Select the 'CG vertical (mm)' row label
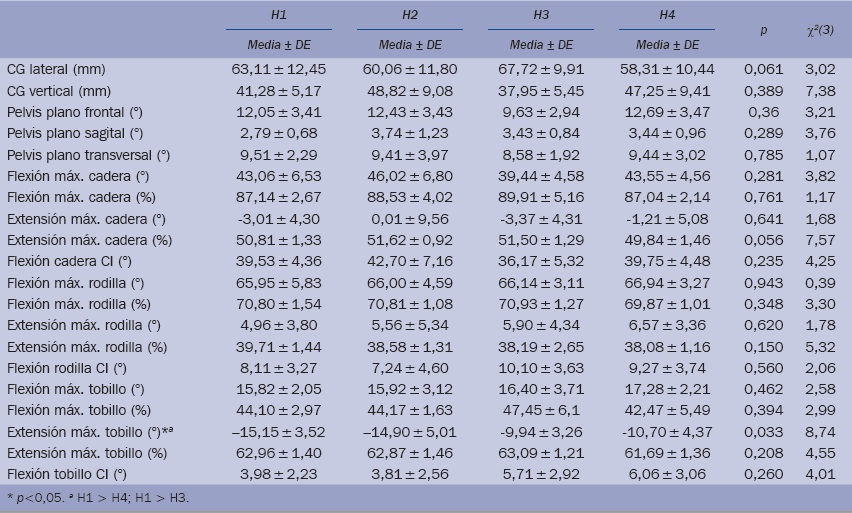The width and height of the screenshot is (852, 513). click(x=58, y=90)
